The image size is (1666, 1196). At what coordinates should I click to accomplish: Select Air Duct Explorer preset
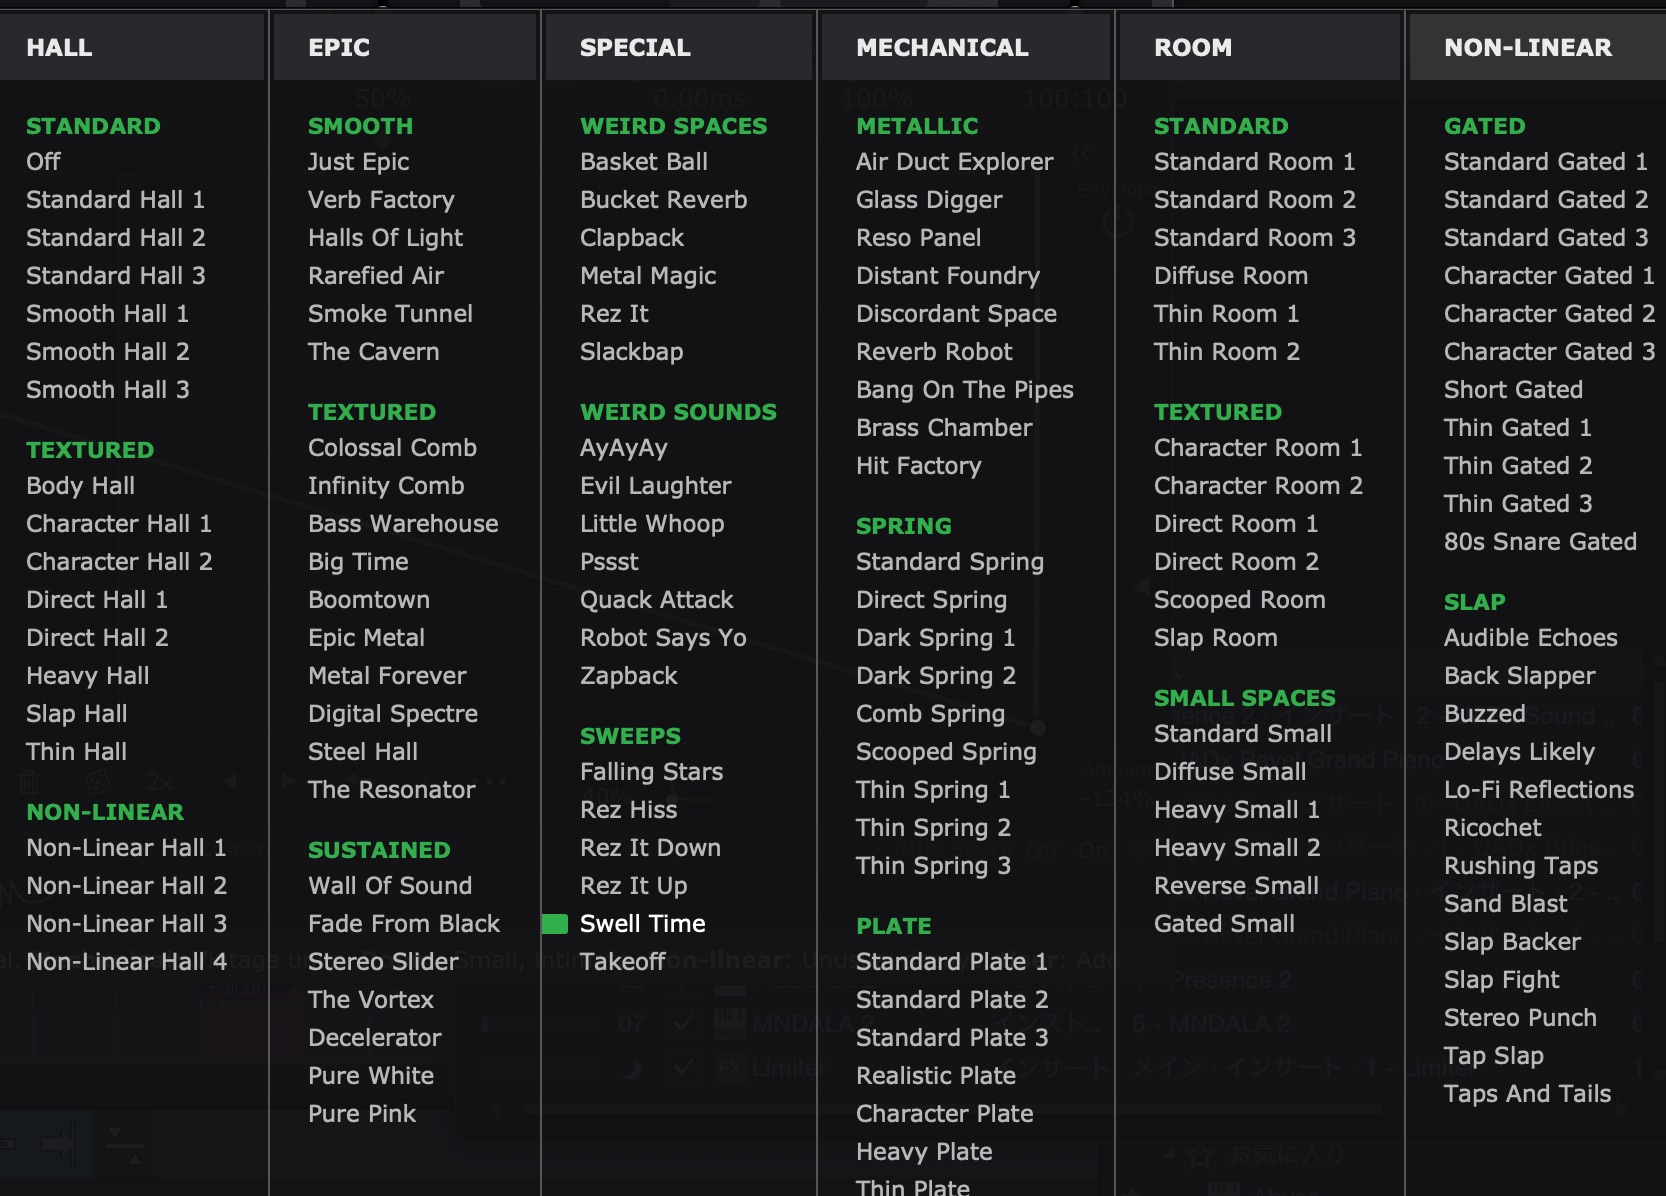(x=954, y=162)
